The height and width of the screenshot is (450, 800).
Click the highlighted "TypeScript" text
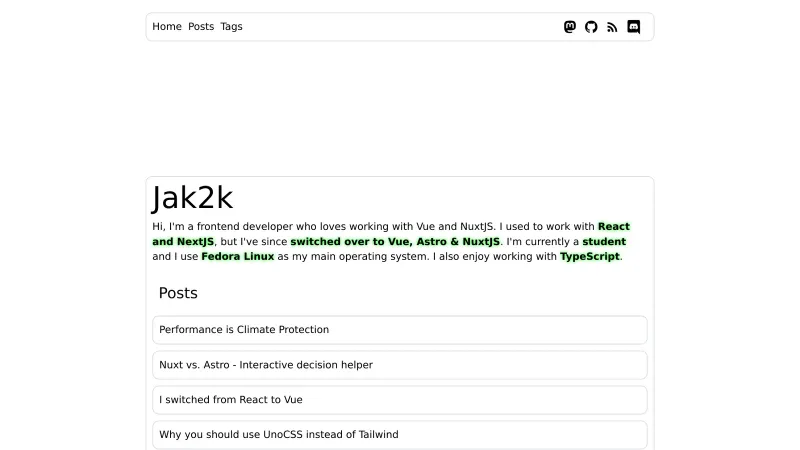coord(589,256)
